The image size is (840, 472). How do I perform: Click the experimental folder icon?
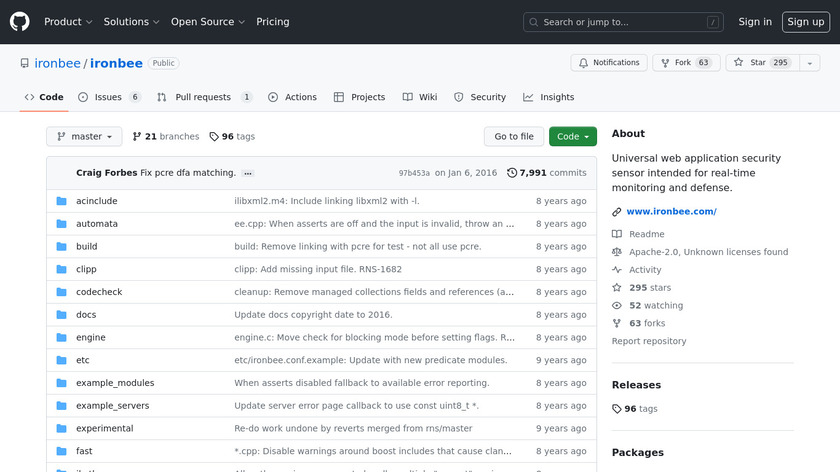point(62,429)
